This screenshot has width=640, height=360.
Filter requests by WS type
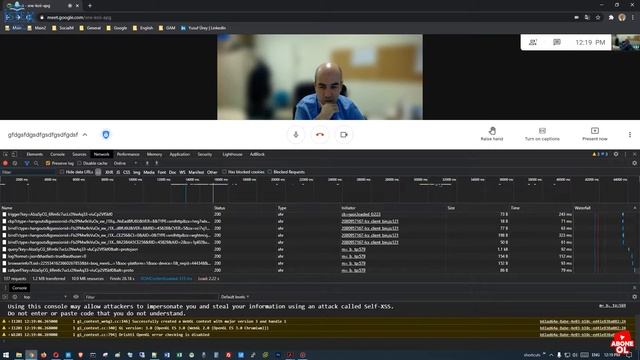tap(182, 172)
